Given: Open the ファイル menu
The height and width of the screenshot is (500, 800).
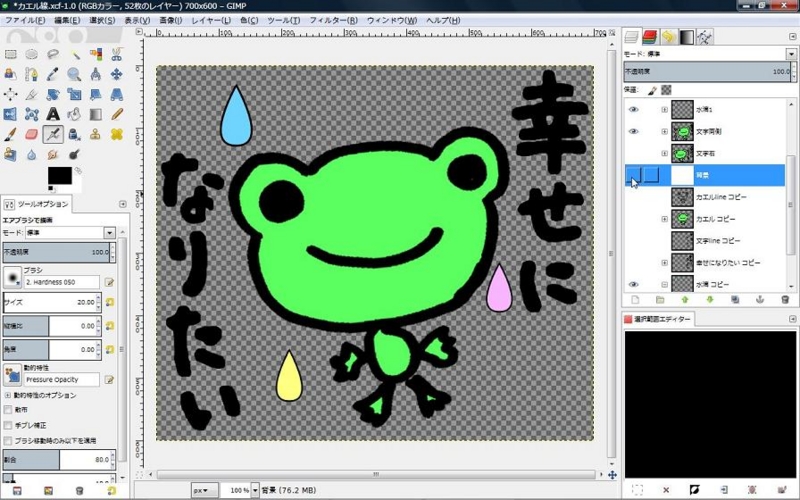Looking at the screenshot, I should click(25, 20).
